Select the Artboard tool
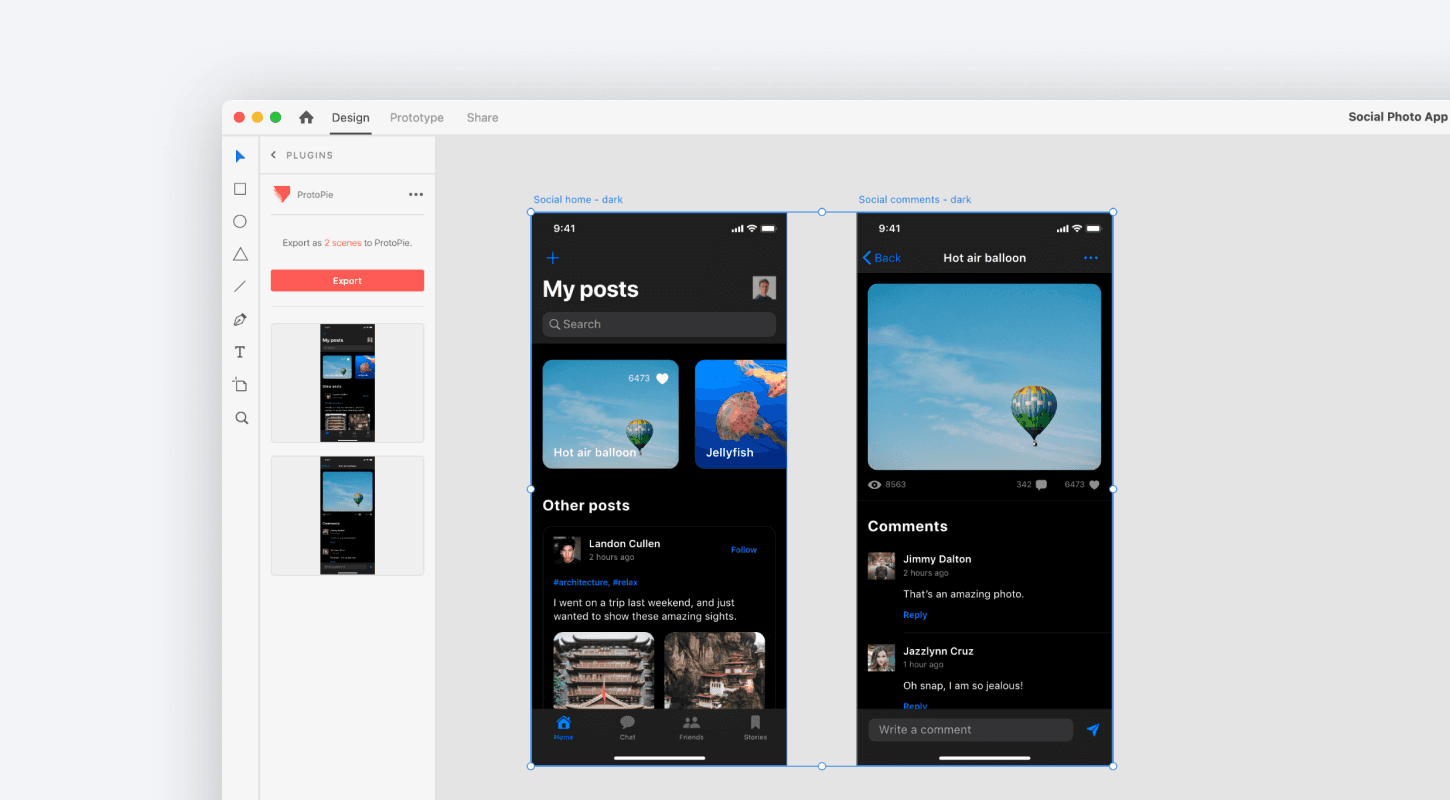 click(240, 384)
